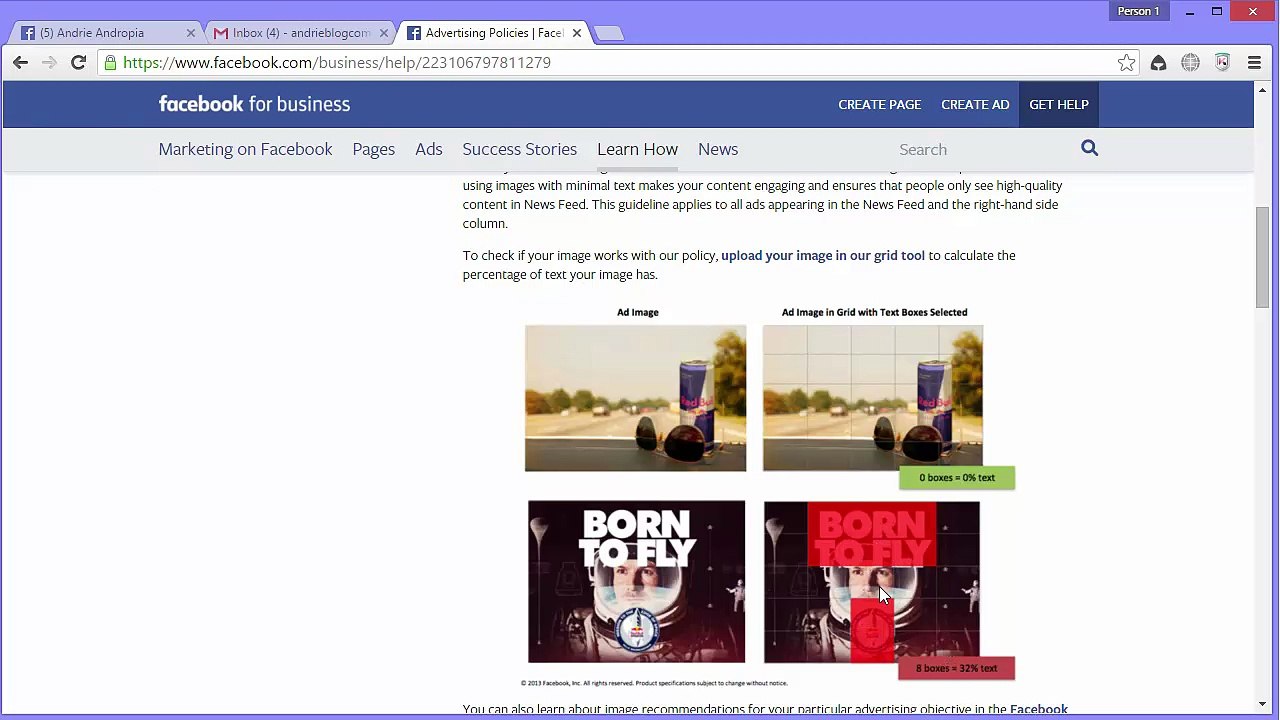Click the Facebook link at page bottom
The height and width of the screenshot is (720, 1280).
pyautogui.click(x=1039, y=709)
